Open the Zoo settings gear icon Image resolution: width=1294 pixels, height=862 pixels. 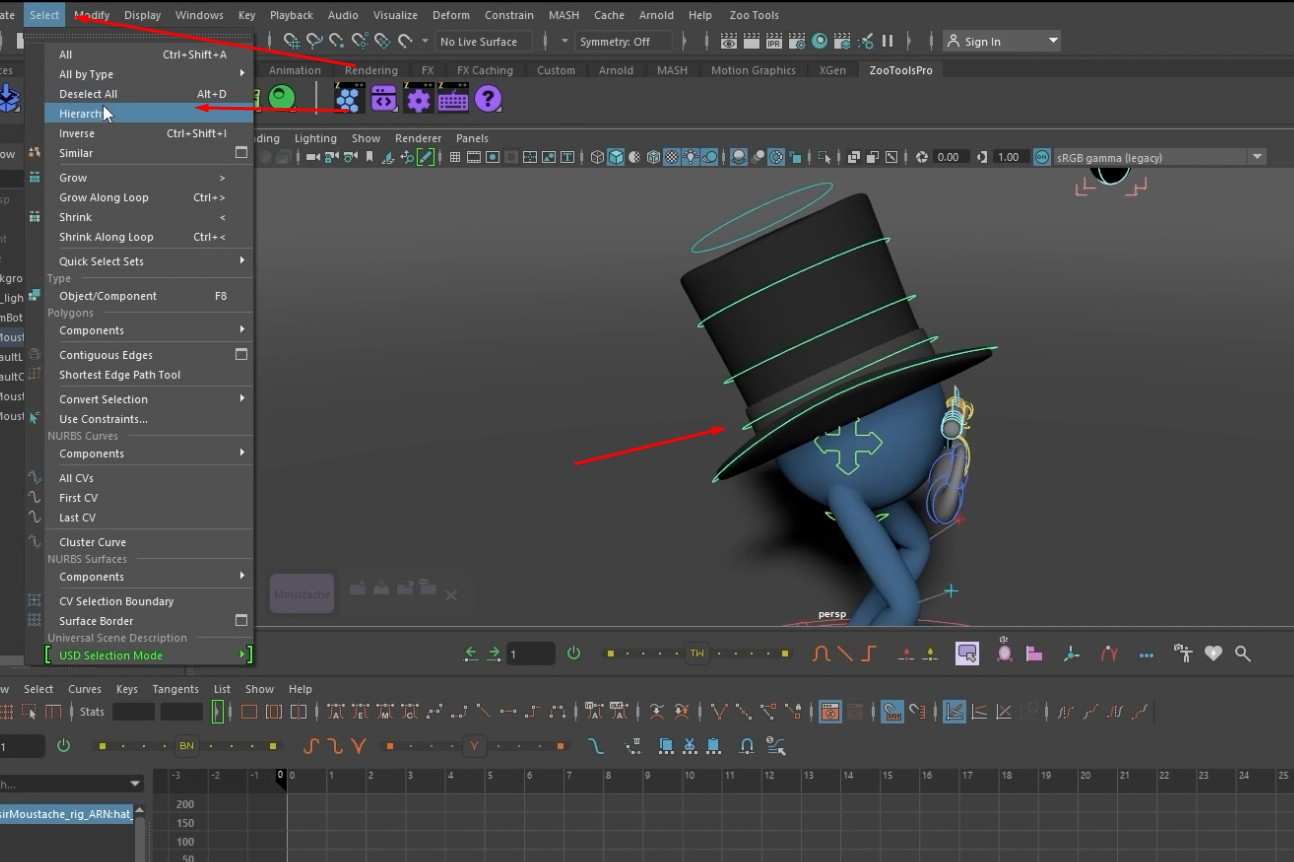click(x=418, y=99)
